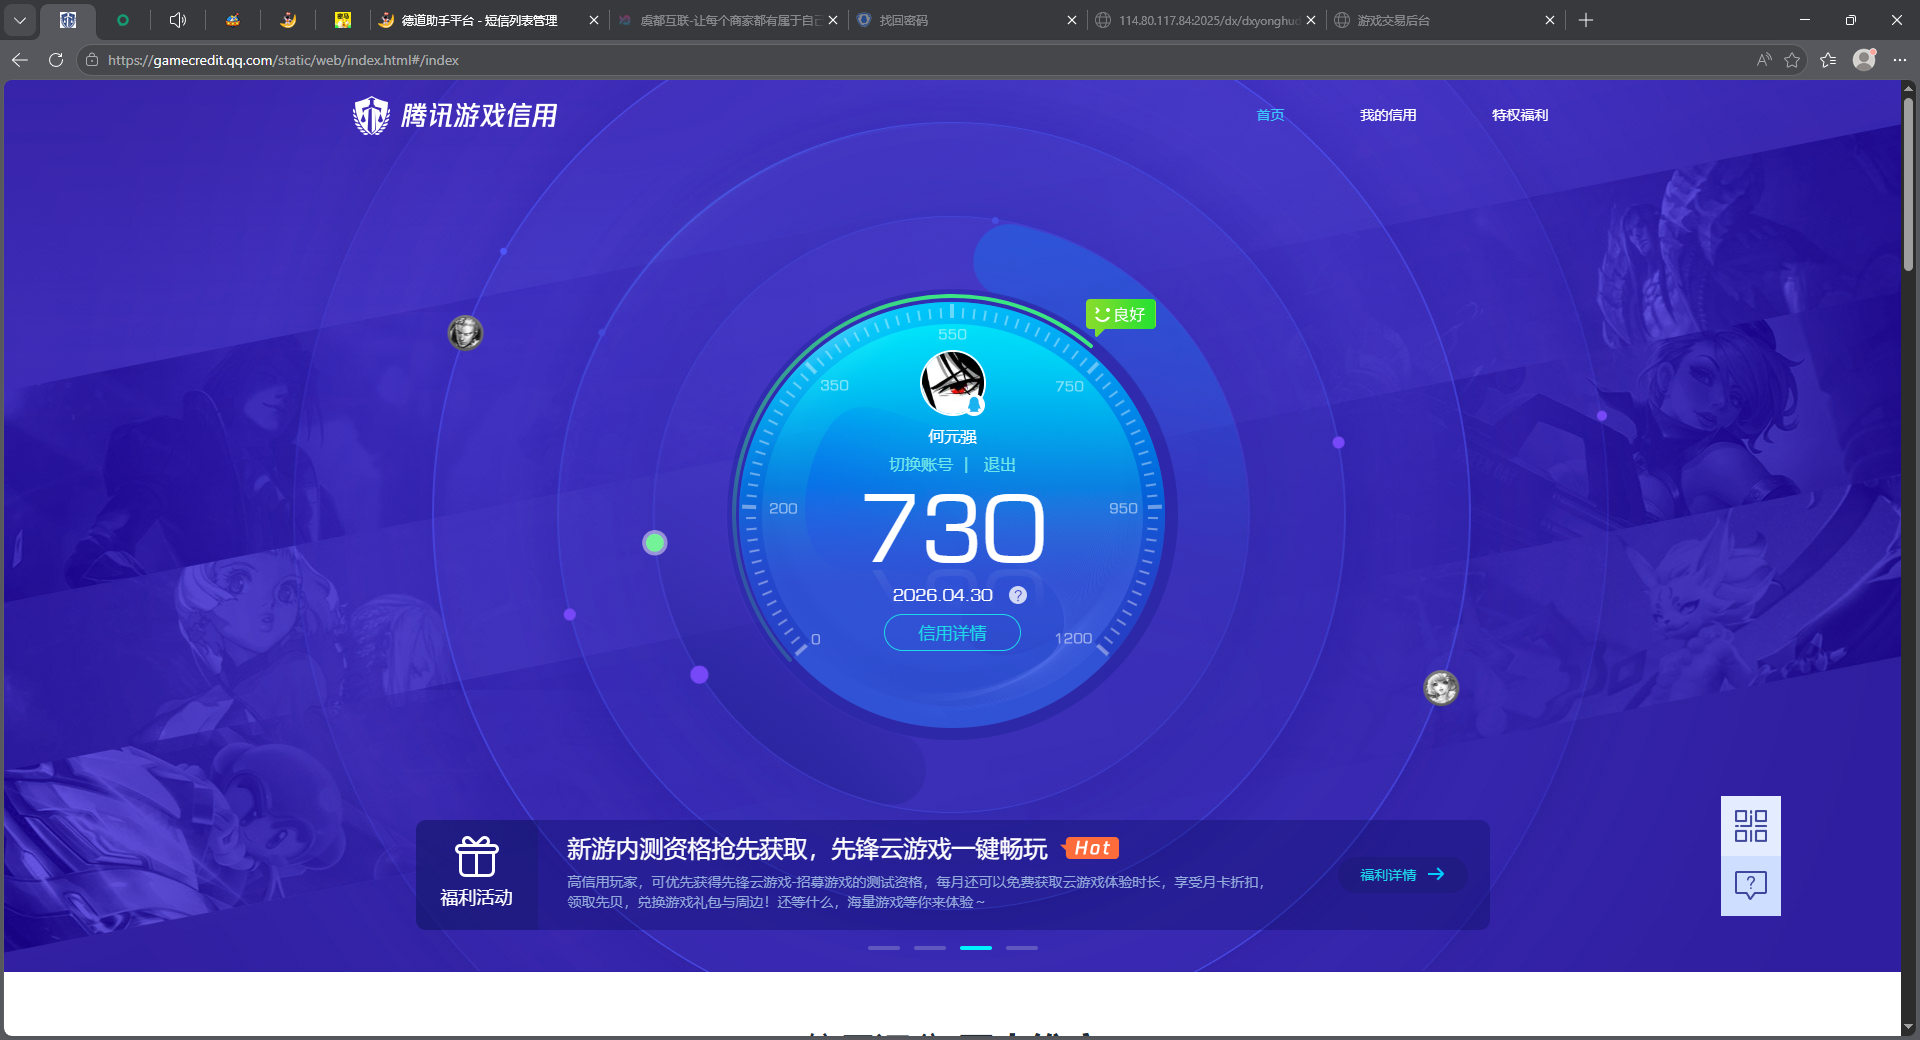Click the 福利活动 gift icon

point(477,857)
